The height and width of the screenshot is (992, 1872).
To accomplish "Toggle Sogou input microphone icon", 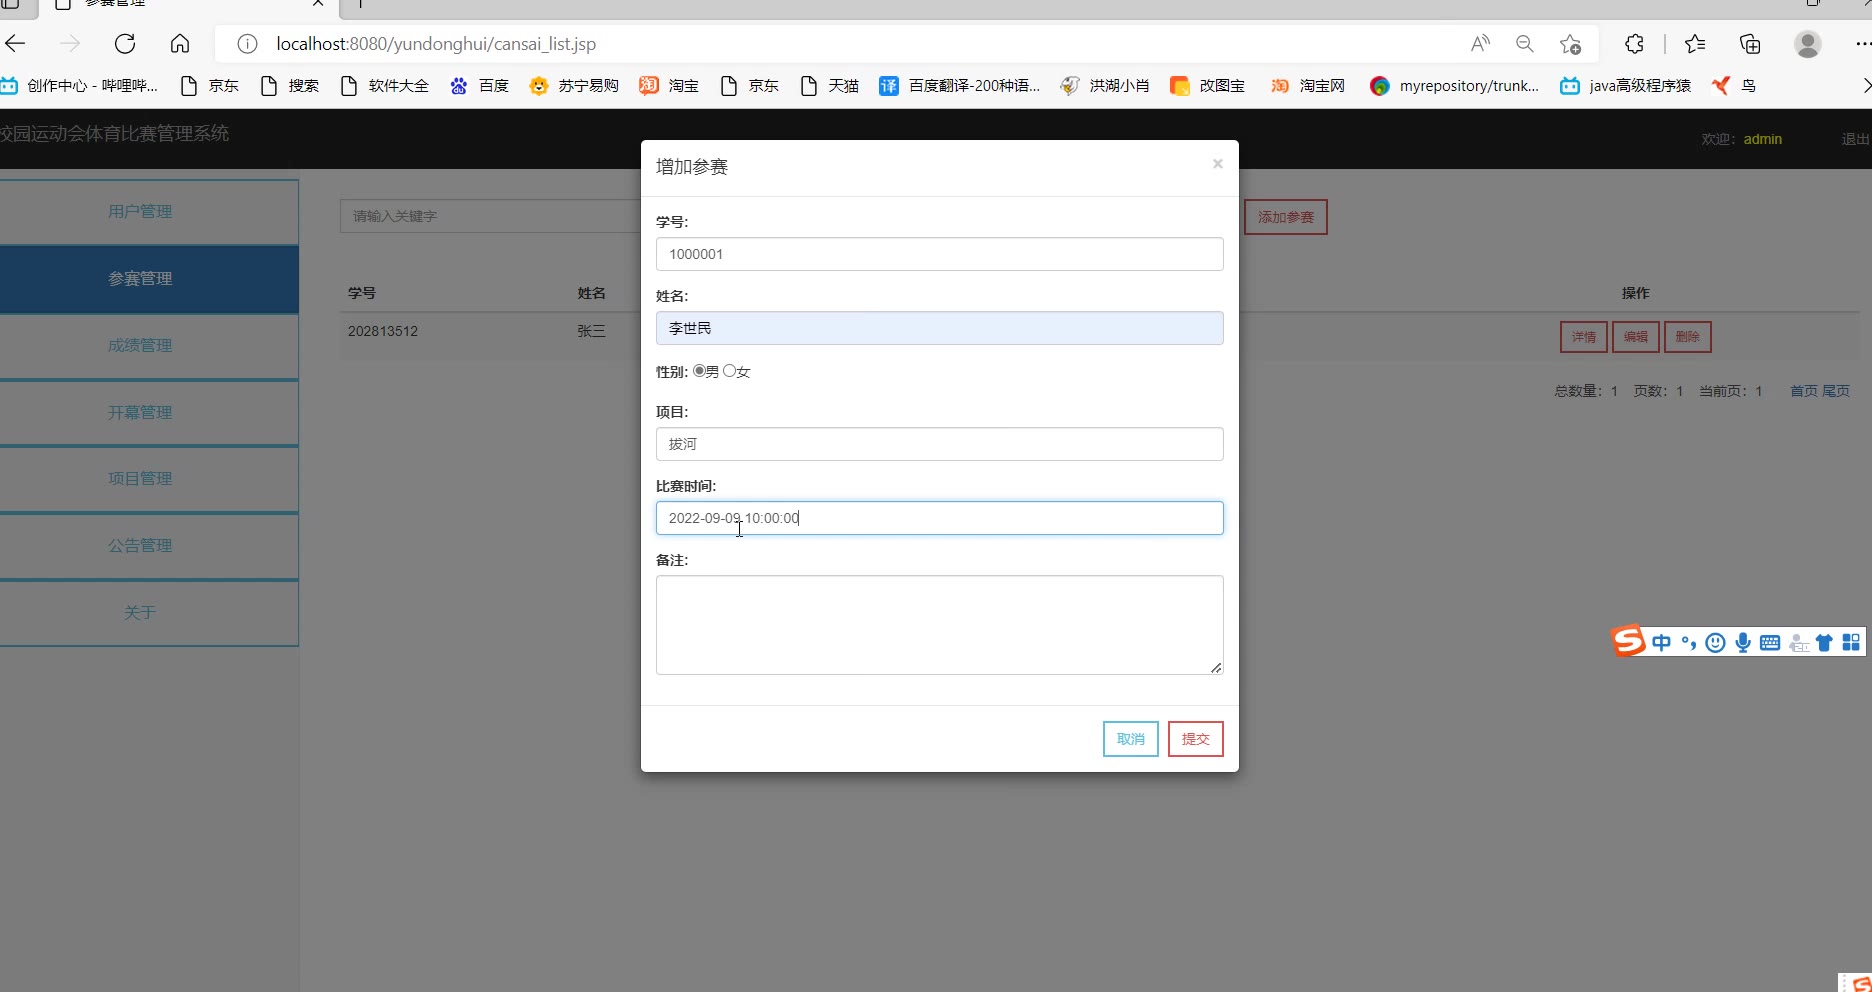I will tap(1743, 643).
